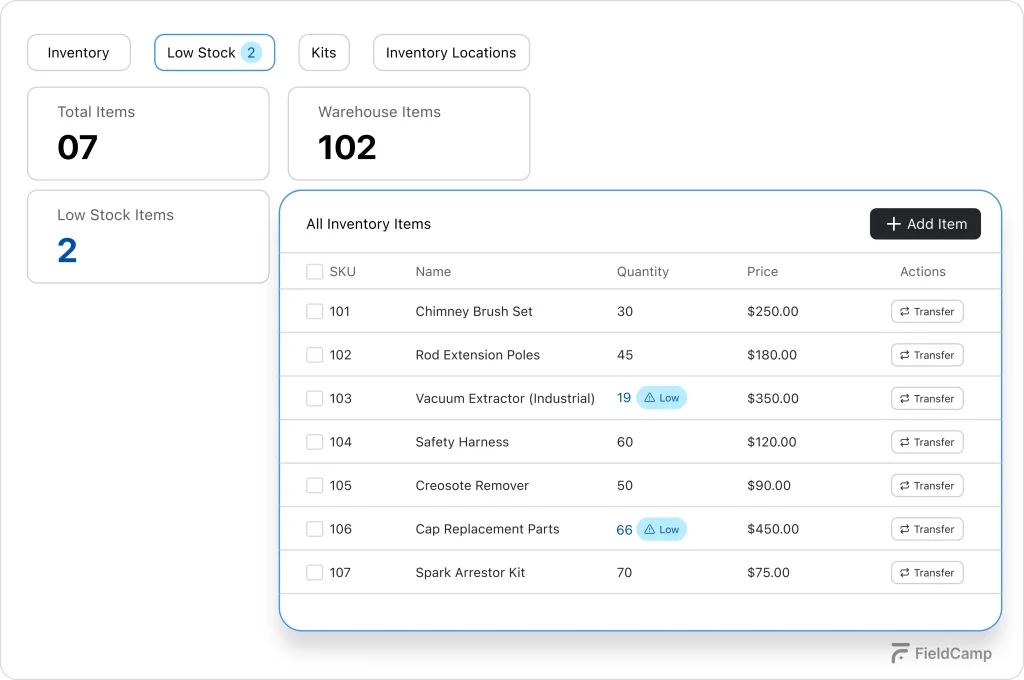Click the swap icon on Spark Arrestor Kit's Transfer button
The image size is (1024, 680).
[904, 572]
